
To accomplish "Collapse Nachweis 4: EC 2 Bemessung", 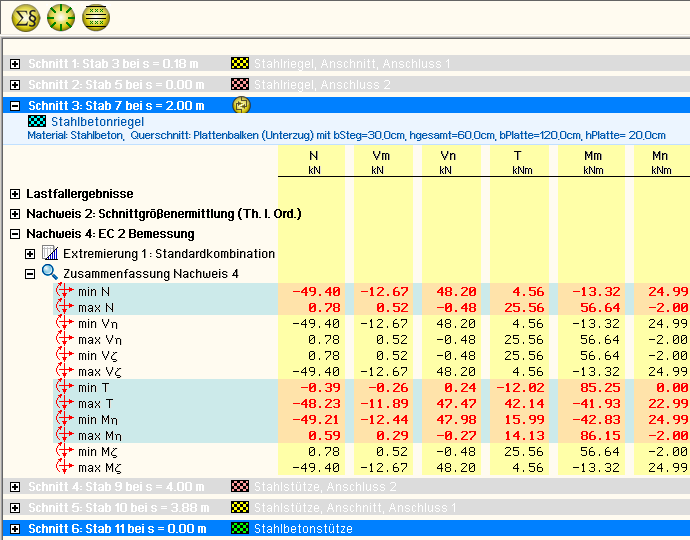I will pyautogui.click(x=15, y=233).
